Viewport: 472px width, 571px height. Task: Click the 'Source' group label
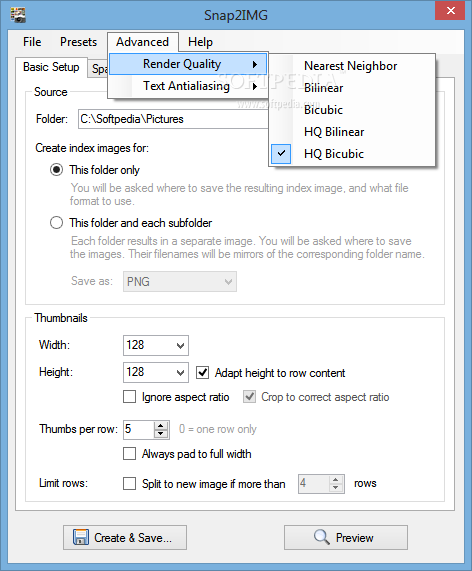click(51, 92)
